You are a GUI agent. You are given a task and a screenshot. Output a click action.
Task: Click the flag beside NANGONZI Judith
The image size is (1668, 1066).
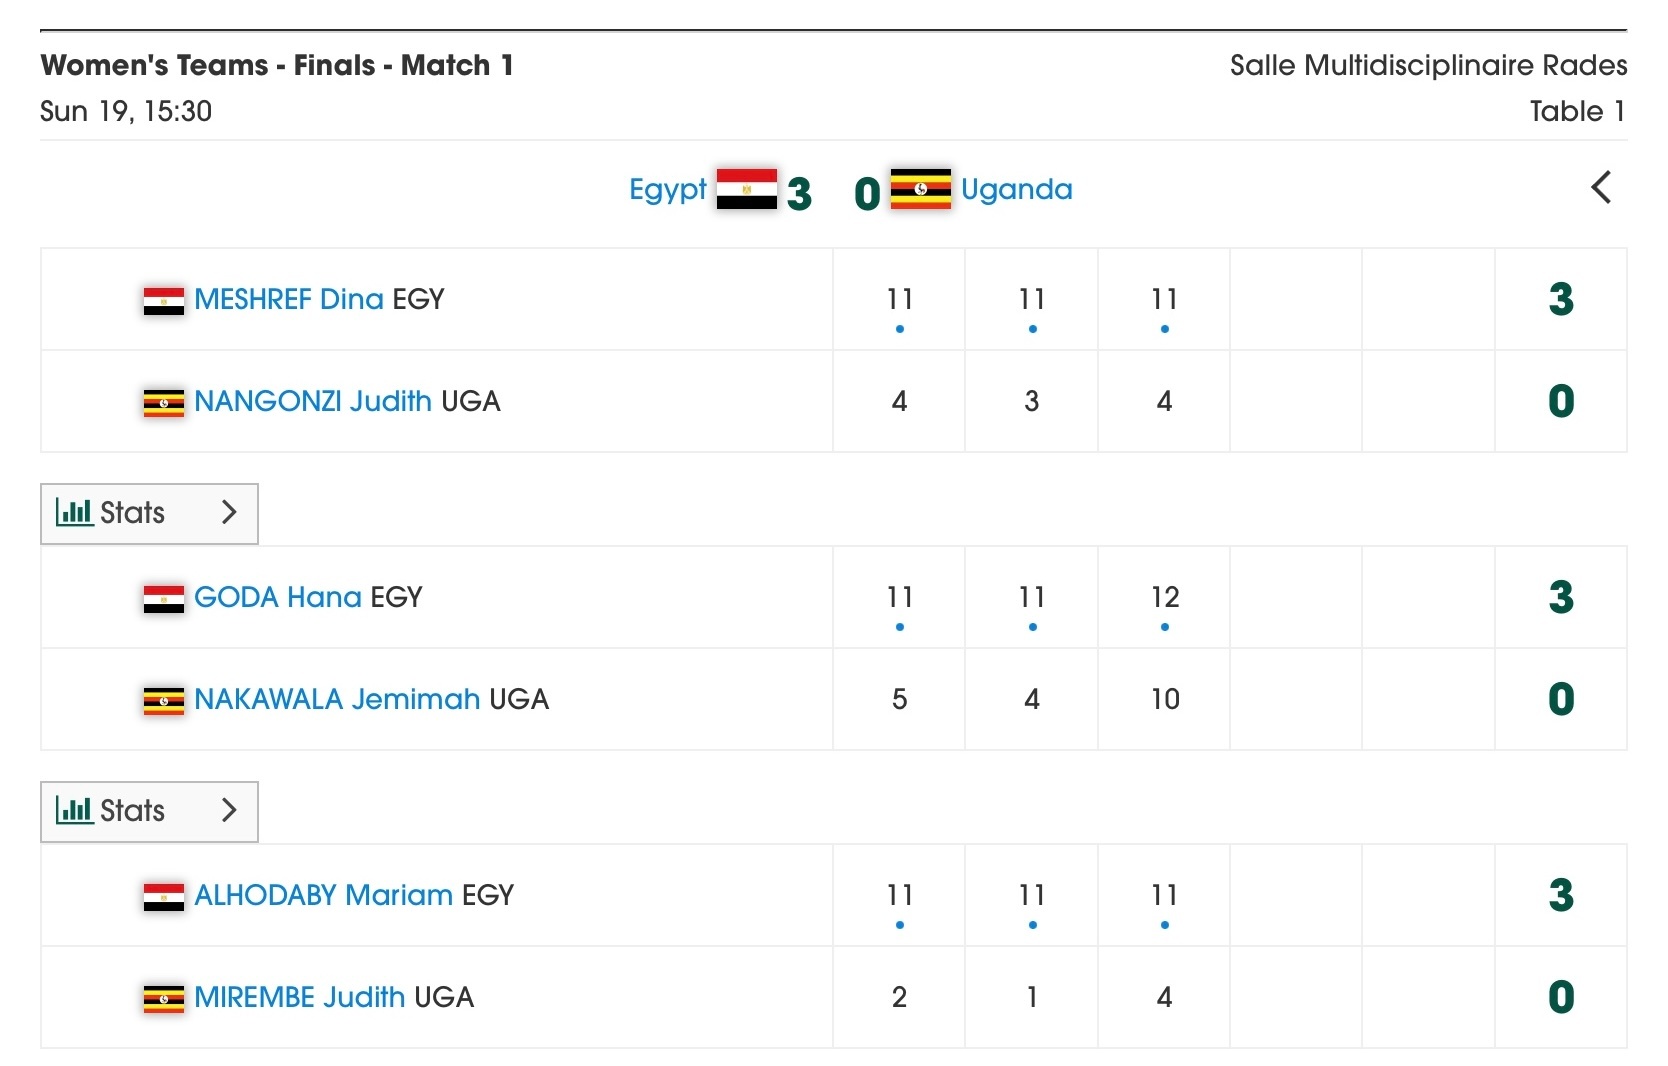[164, 402]
